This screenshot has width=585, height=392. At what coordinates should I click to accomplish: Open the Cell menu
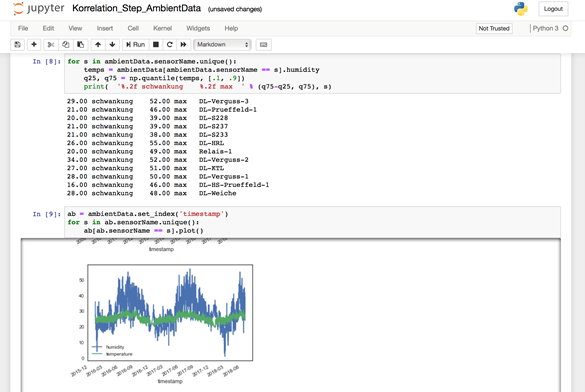coord(133,28)
